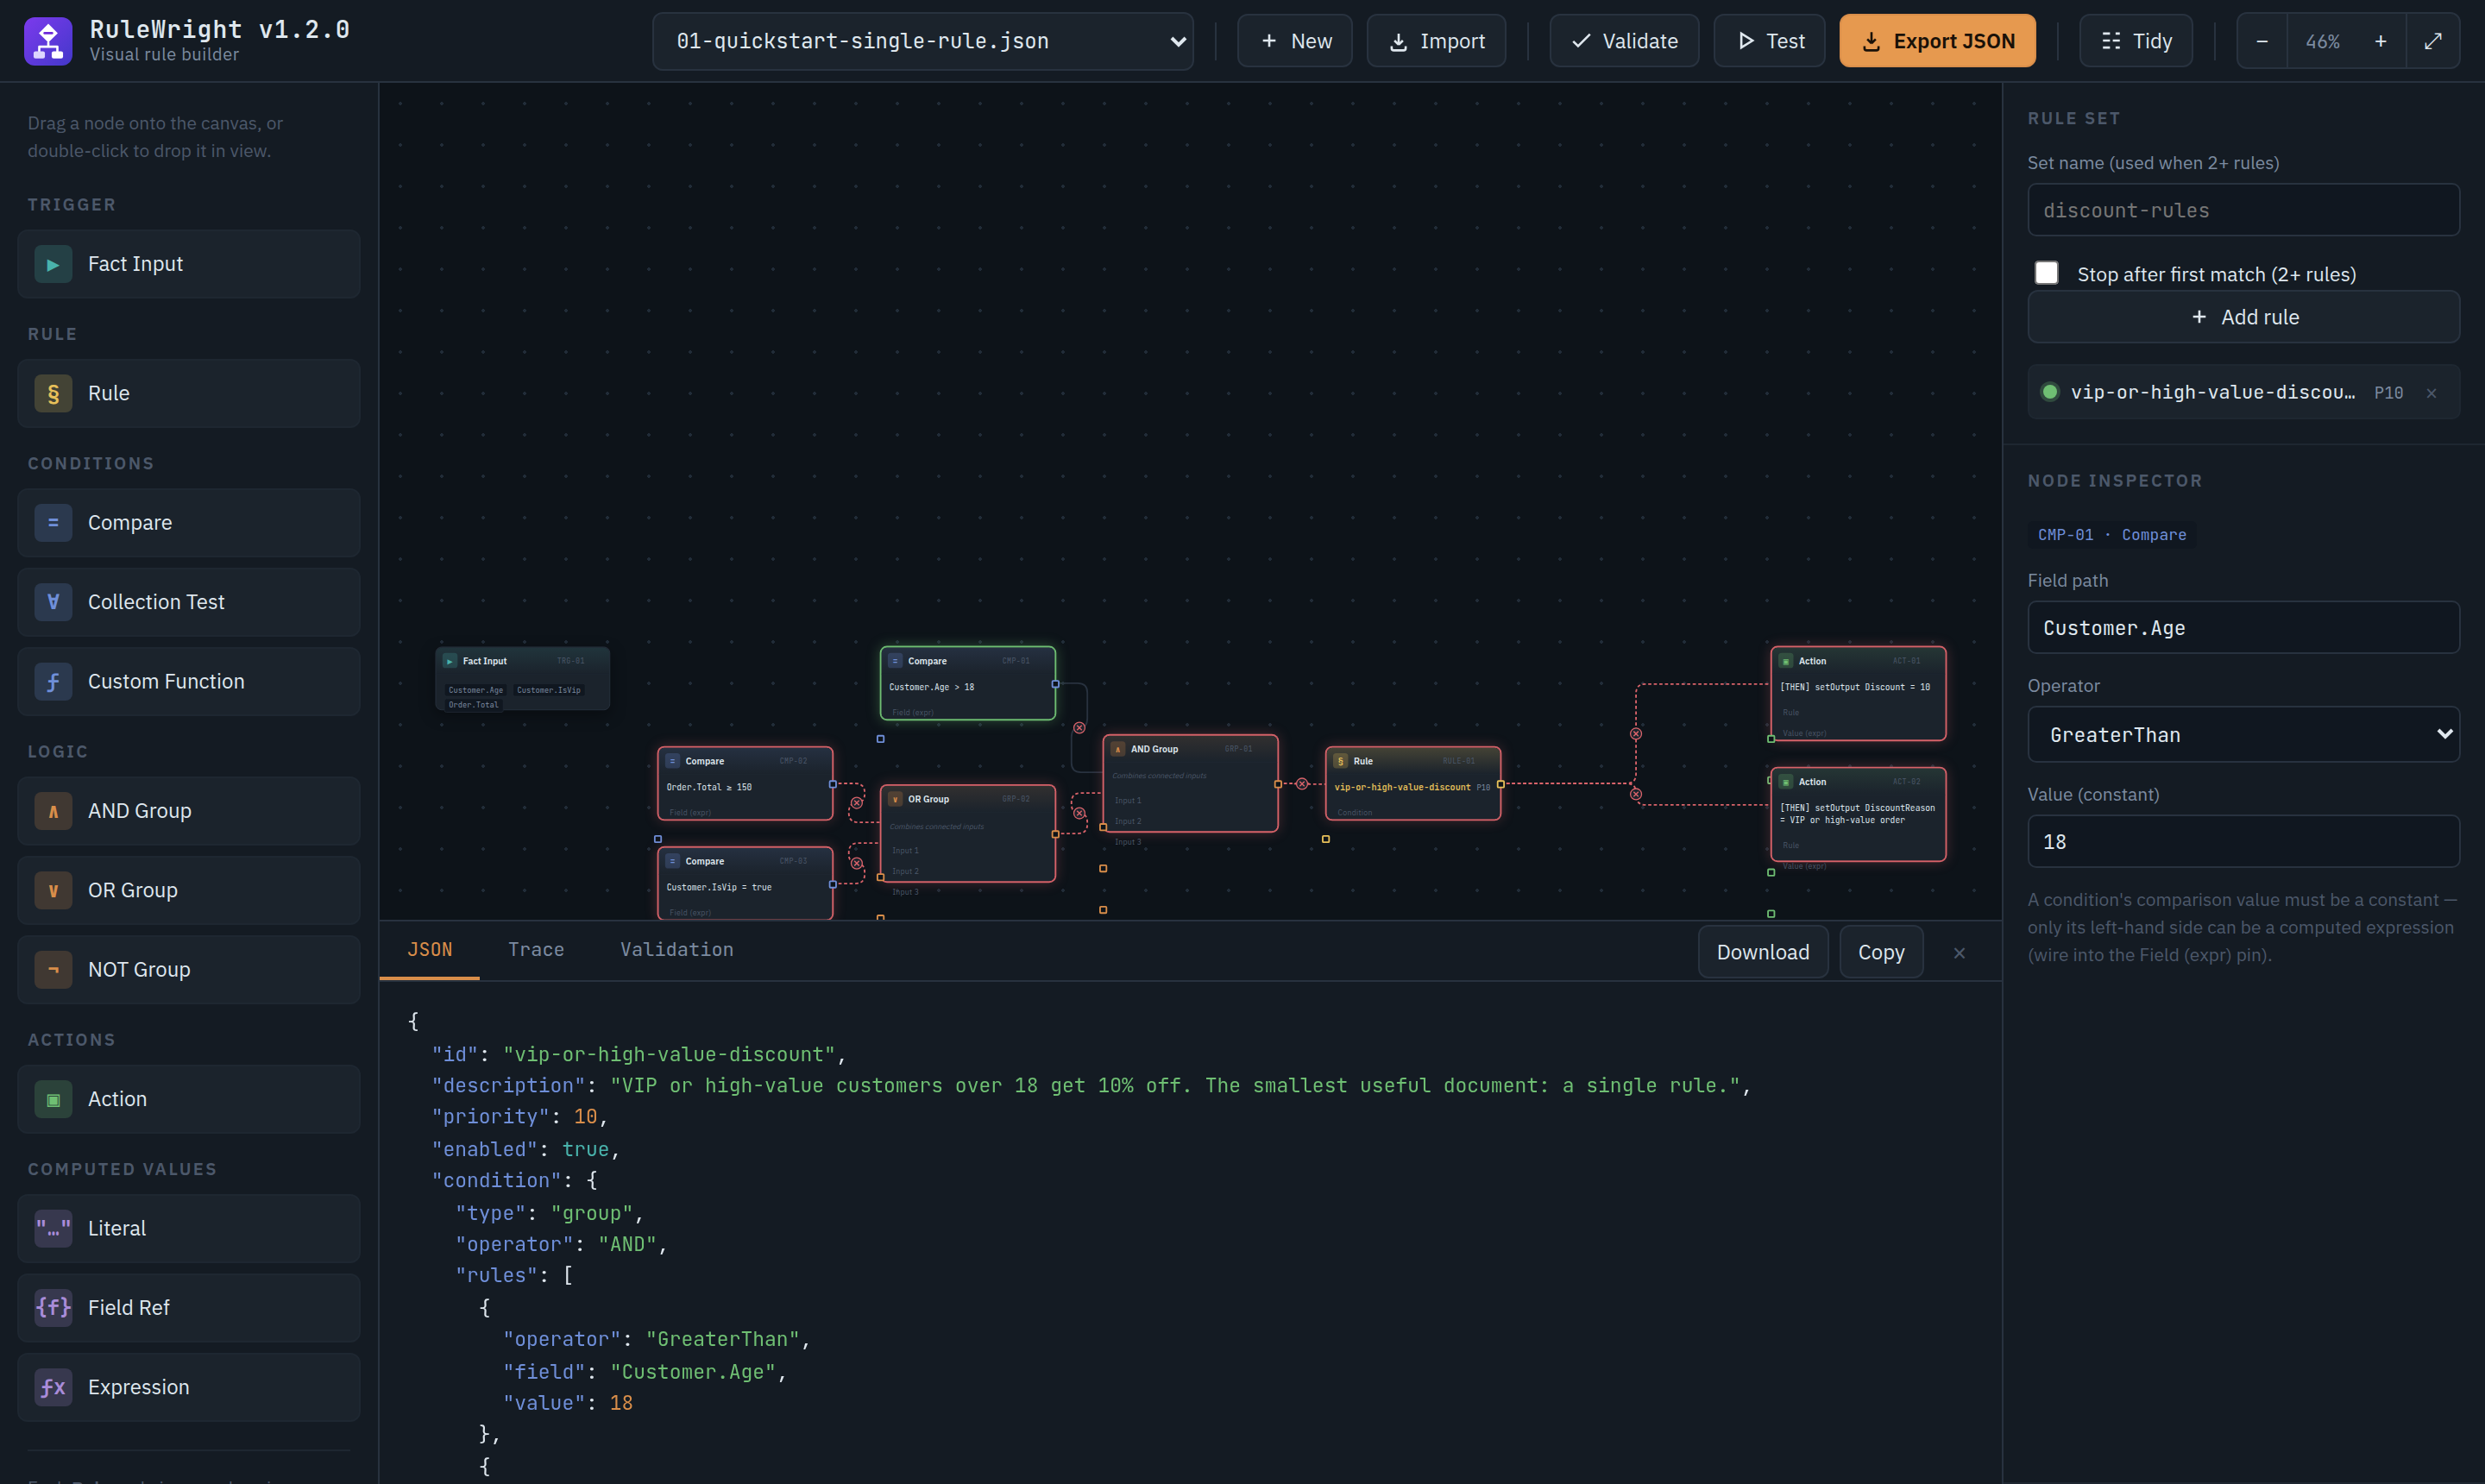This screenshot has height=1484, width=2485.
Task: Select the AND Group canvas node
Action: tap(1190, 784)
